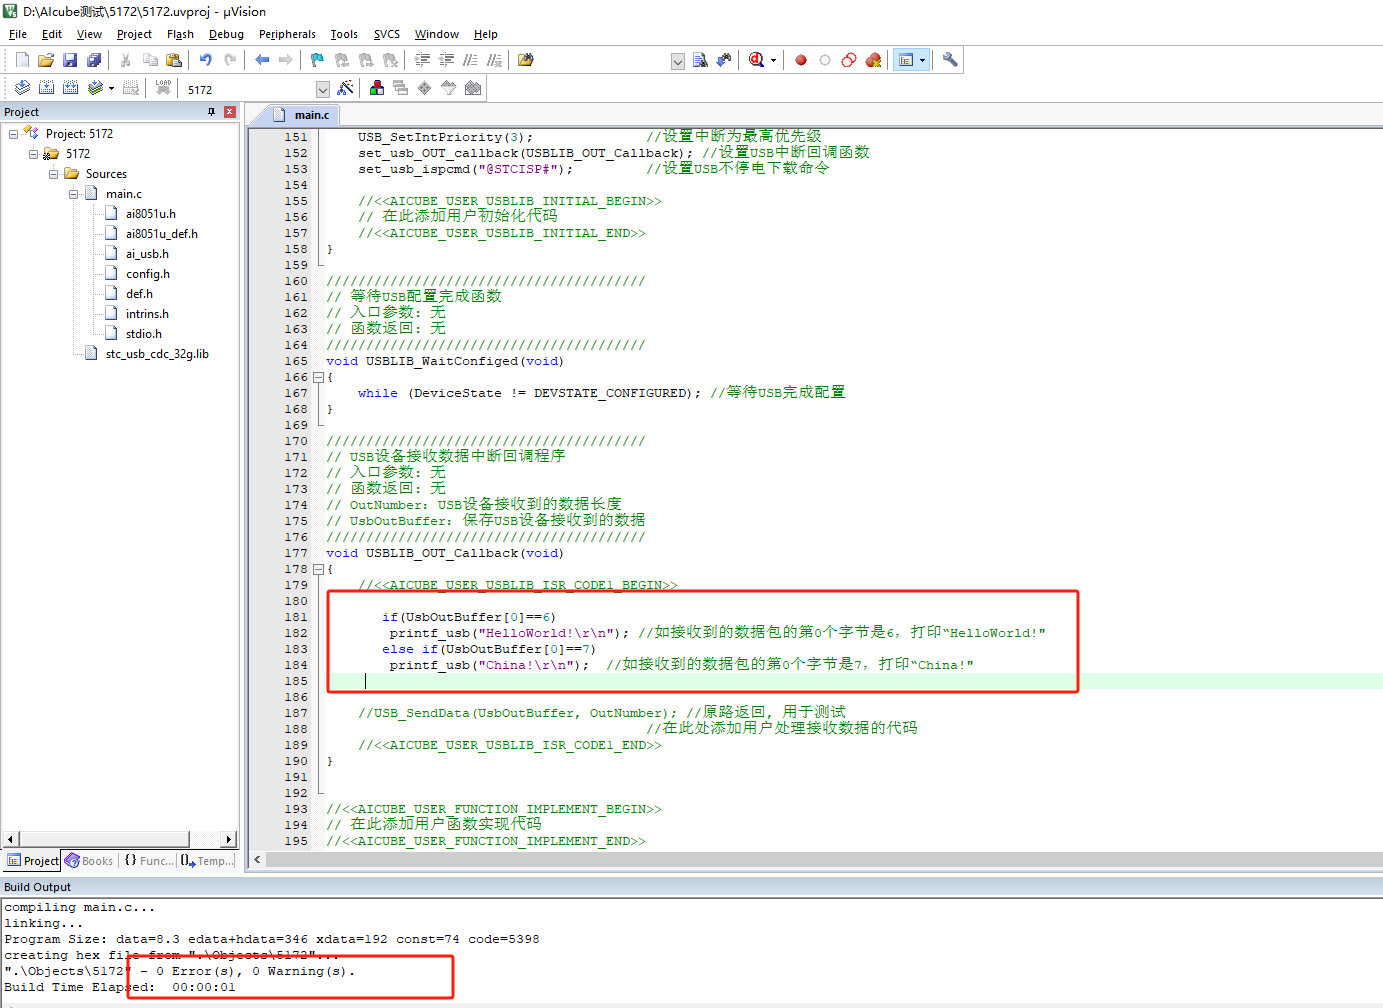Select ai8051u.h in the project tree
Screen dimensions: 1383x1008
151,214
